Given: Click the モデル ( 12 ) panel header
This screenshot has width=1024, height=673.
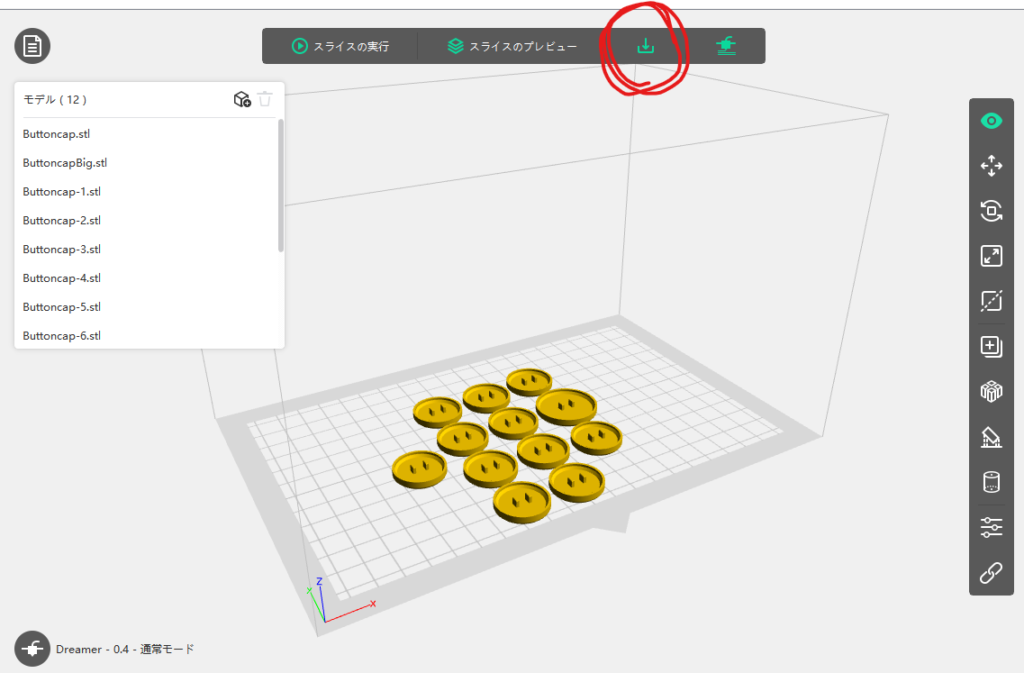Looking at the screenshot, I should [55, 99].
